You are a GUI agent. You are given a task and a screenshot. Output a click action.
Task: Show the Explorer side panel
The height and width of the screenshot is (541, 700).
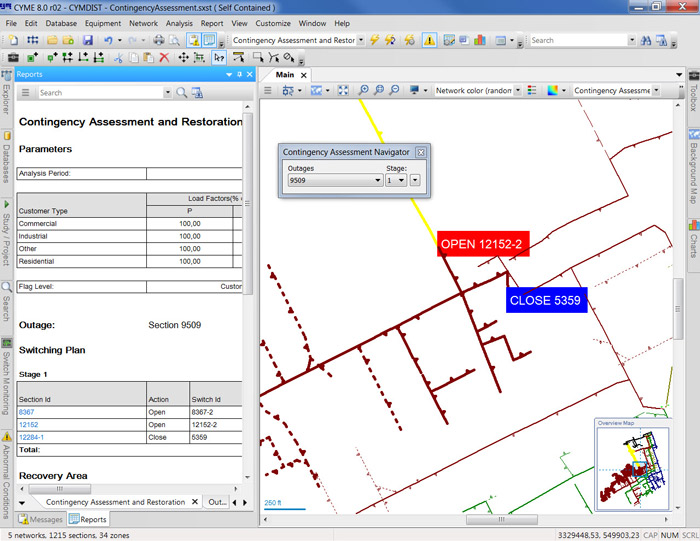tap(6, 100)
